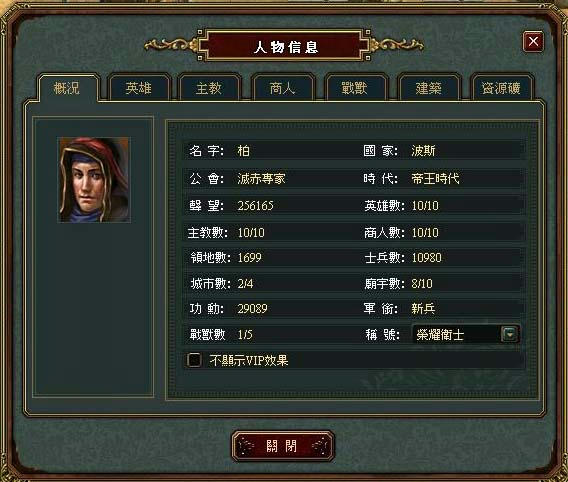Click the 聲望 value 256165
The height and width of the screenshot is (482, 568).
click(x=255, y=206)
